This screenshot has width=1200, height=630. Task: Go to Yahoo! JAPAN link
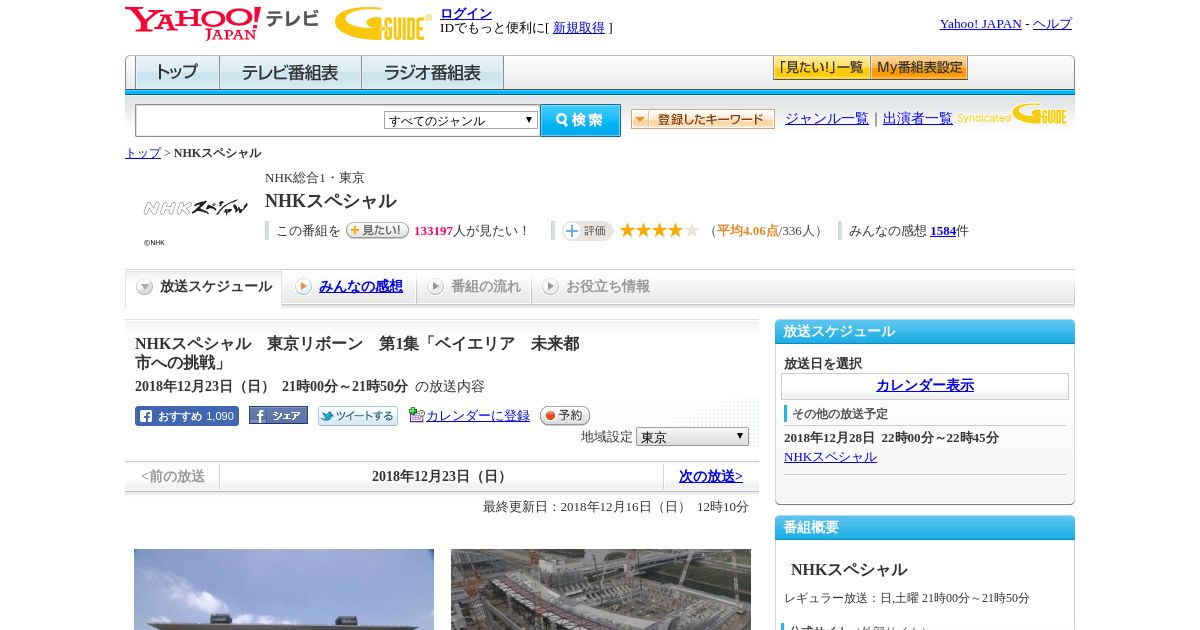point(980,24)
